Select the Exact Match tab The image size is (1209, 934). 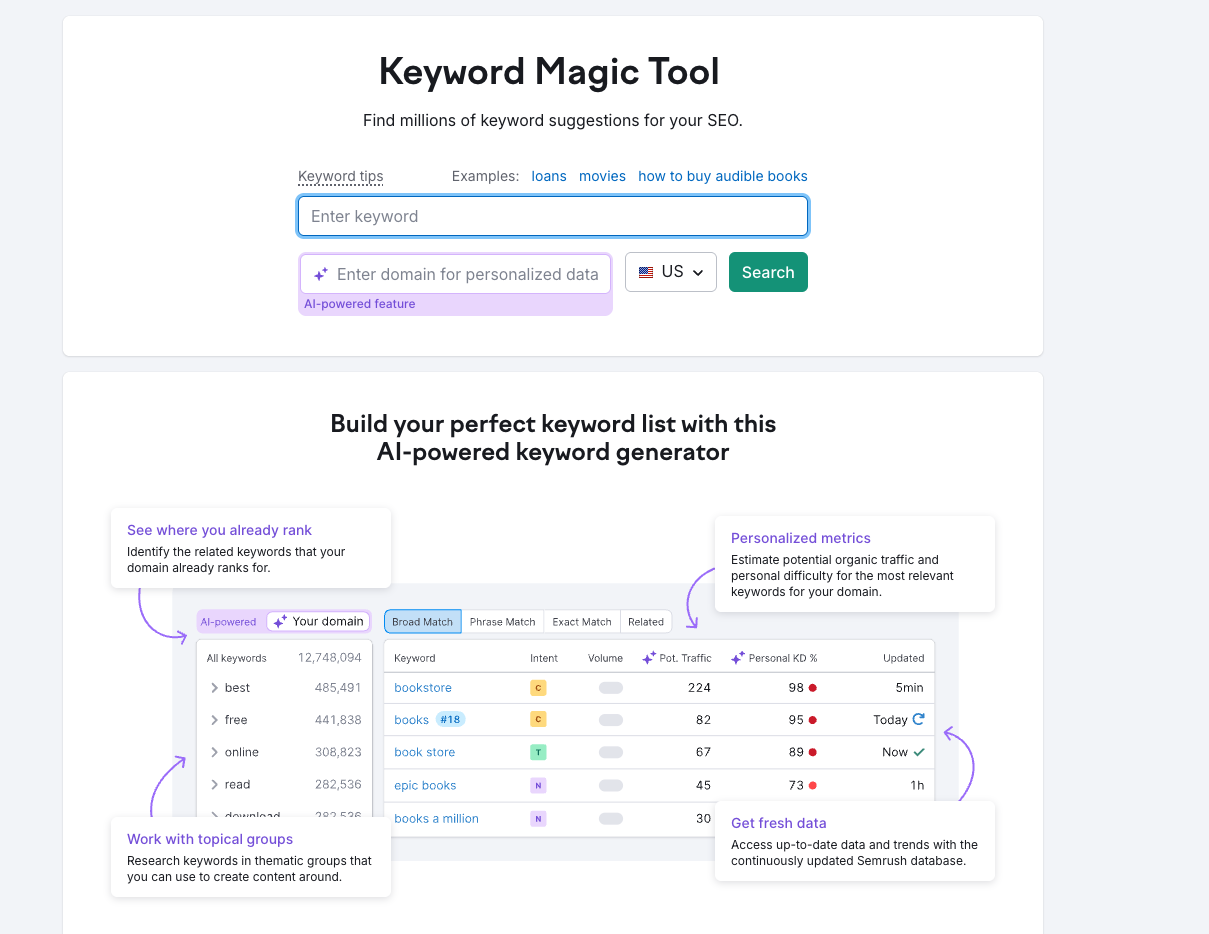(582, 621)
